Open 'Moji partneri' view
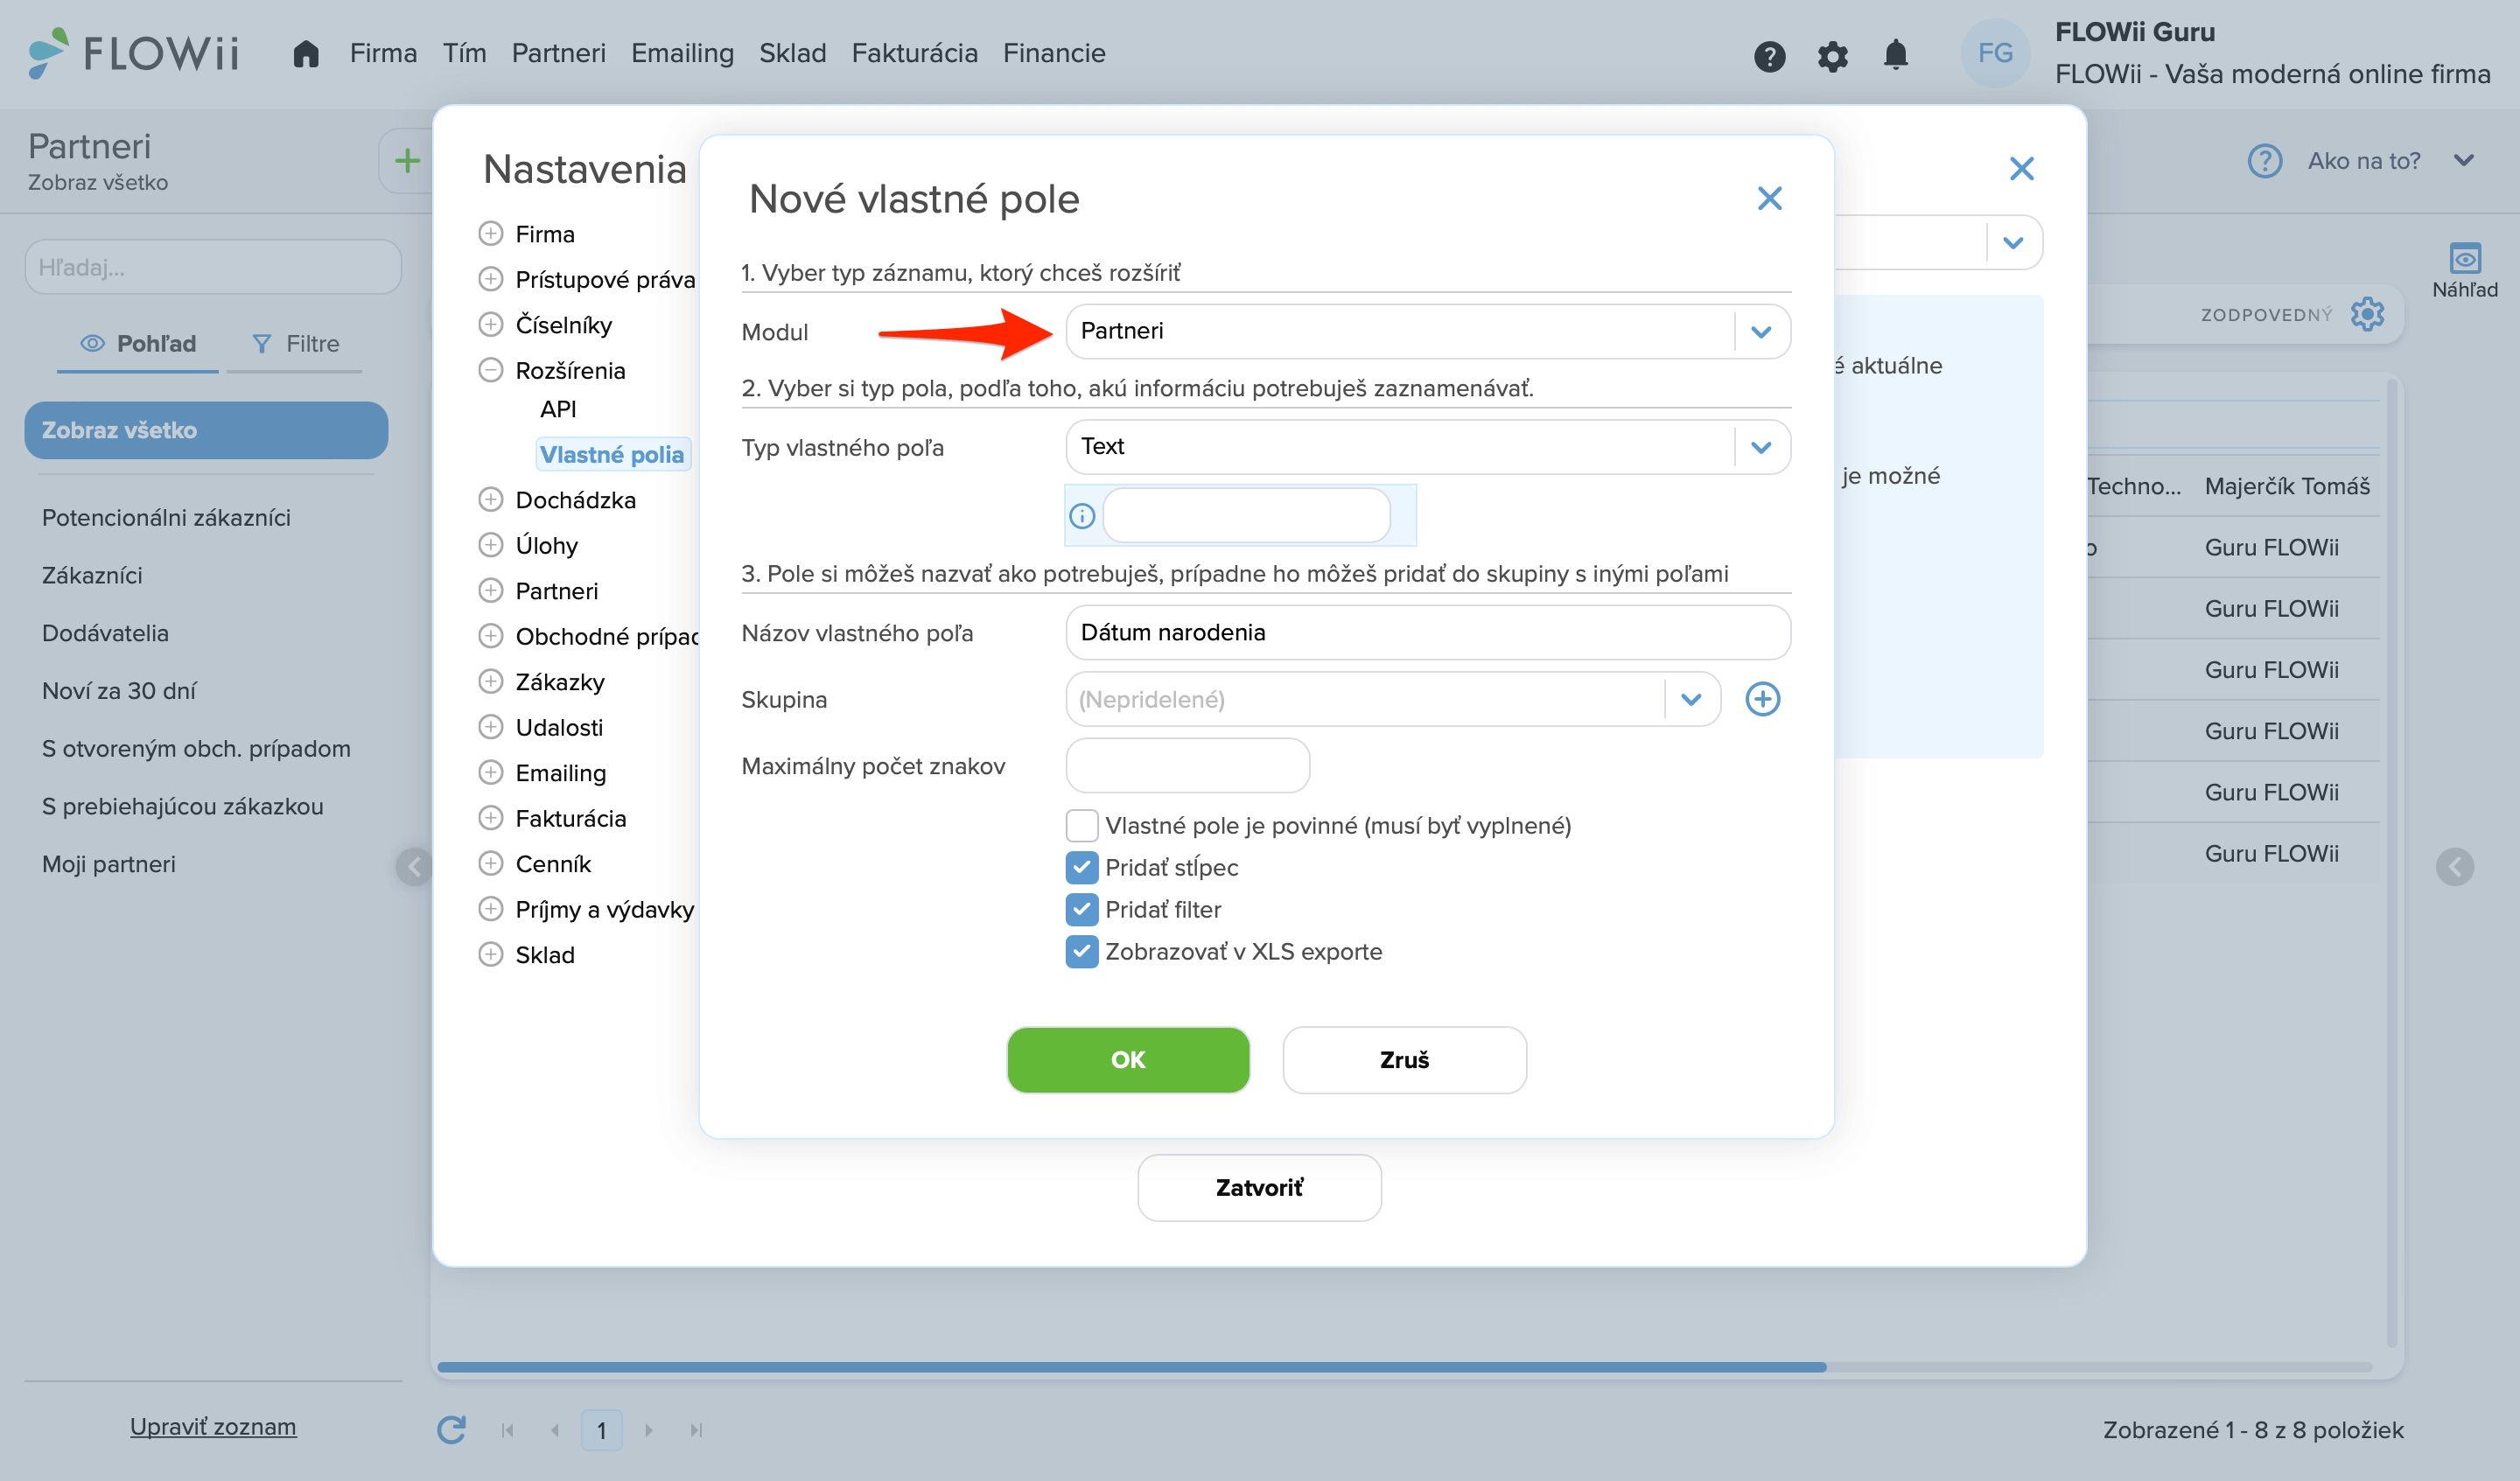 pyautogui.click(x=109, y=864)
